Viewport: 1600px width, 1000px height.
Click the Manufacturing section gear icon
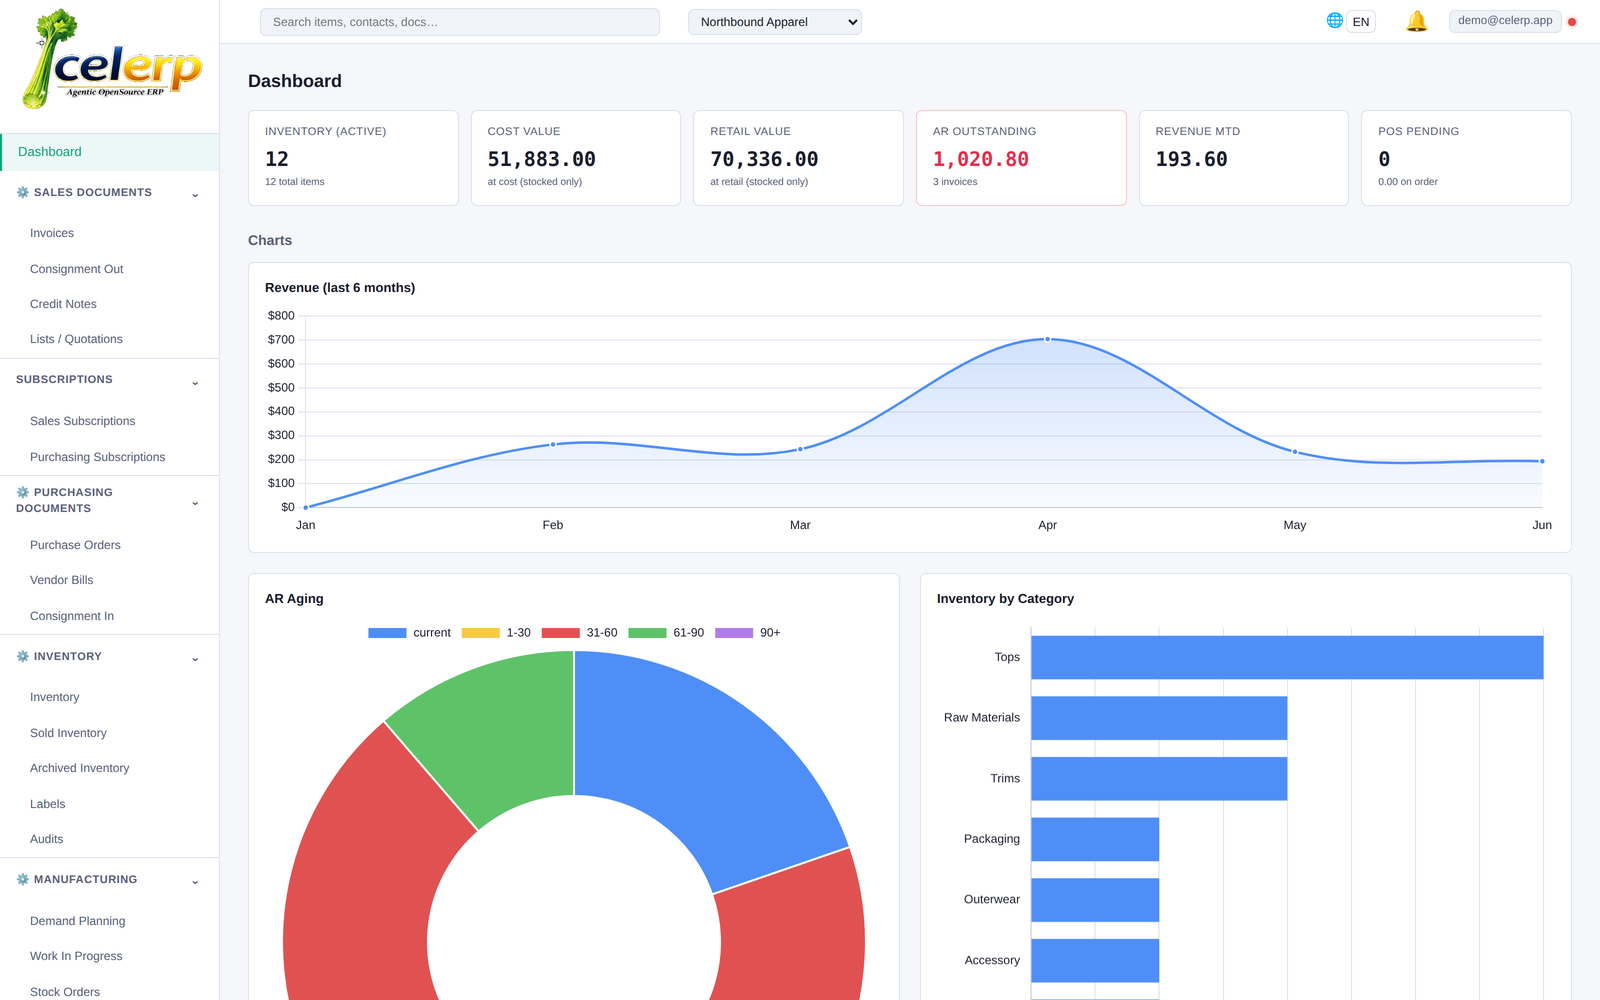pyautogui.click(x=23, y=879)
